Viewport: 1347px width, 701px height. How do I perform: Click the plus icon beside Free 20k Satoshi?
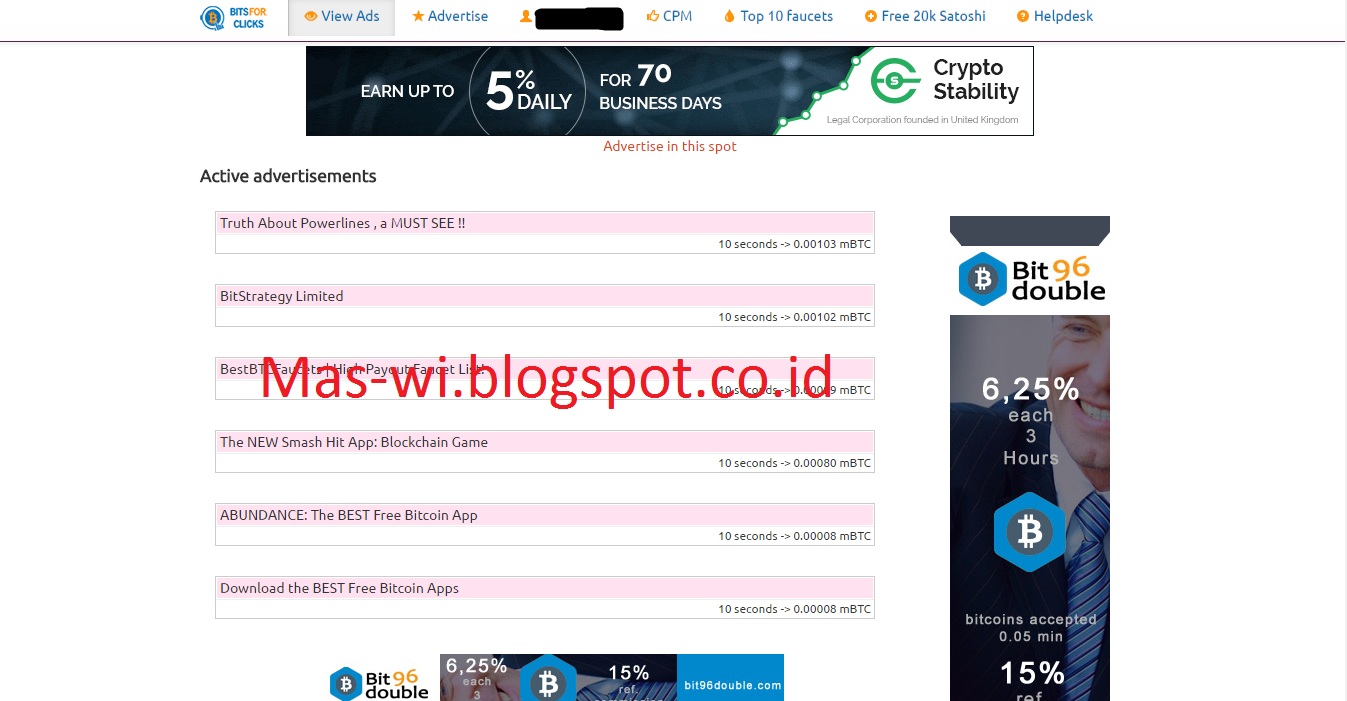[871, 16]
